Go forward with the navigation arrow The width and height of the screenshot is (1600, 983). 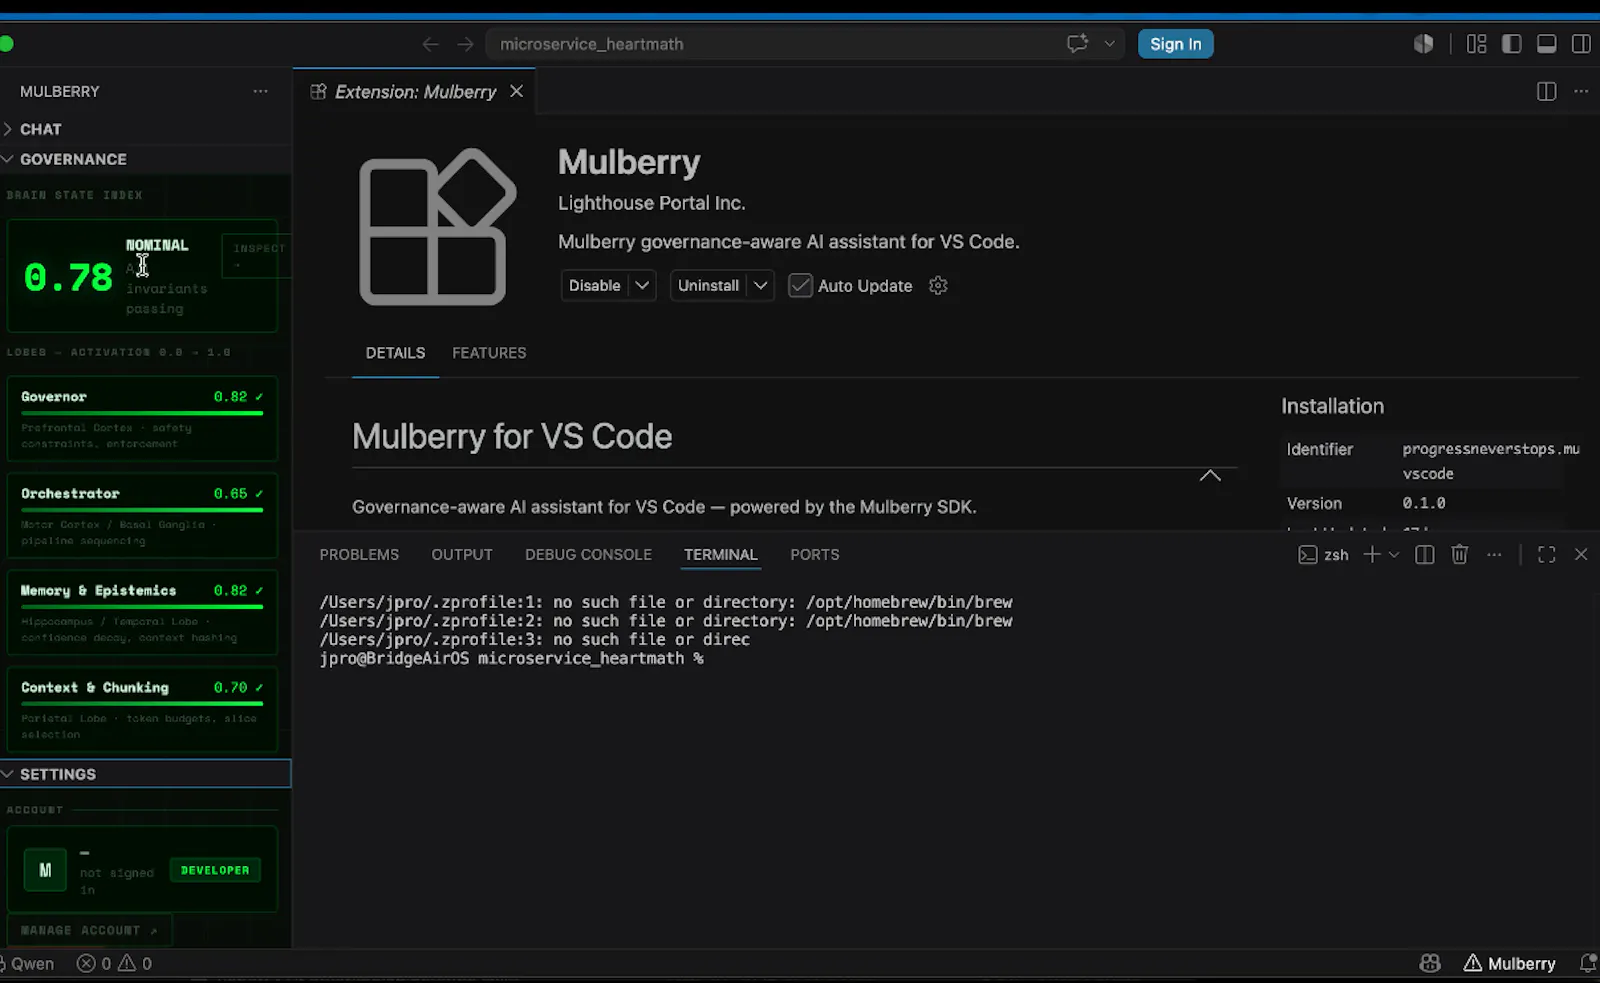(465, 44)
